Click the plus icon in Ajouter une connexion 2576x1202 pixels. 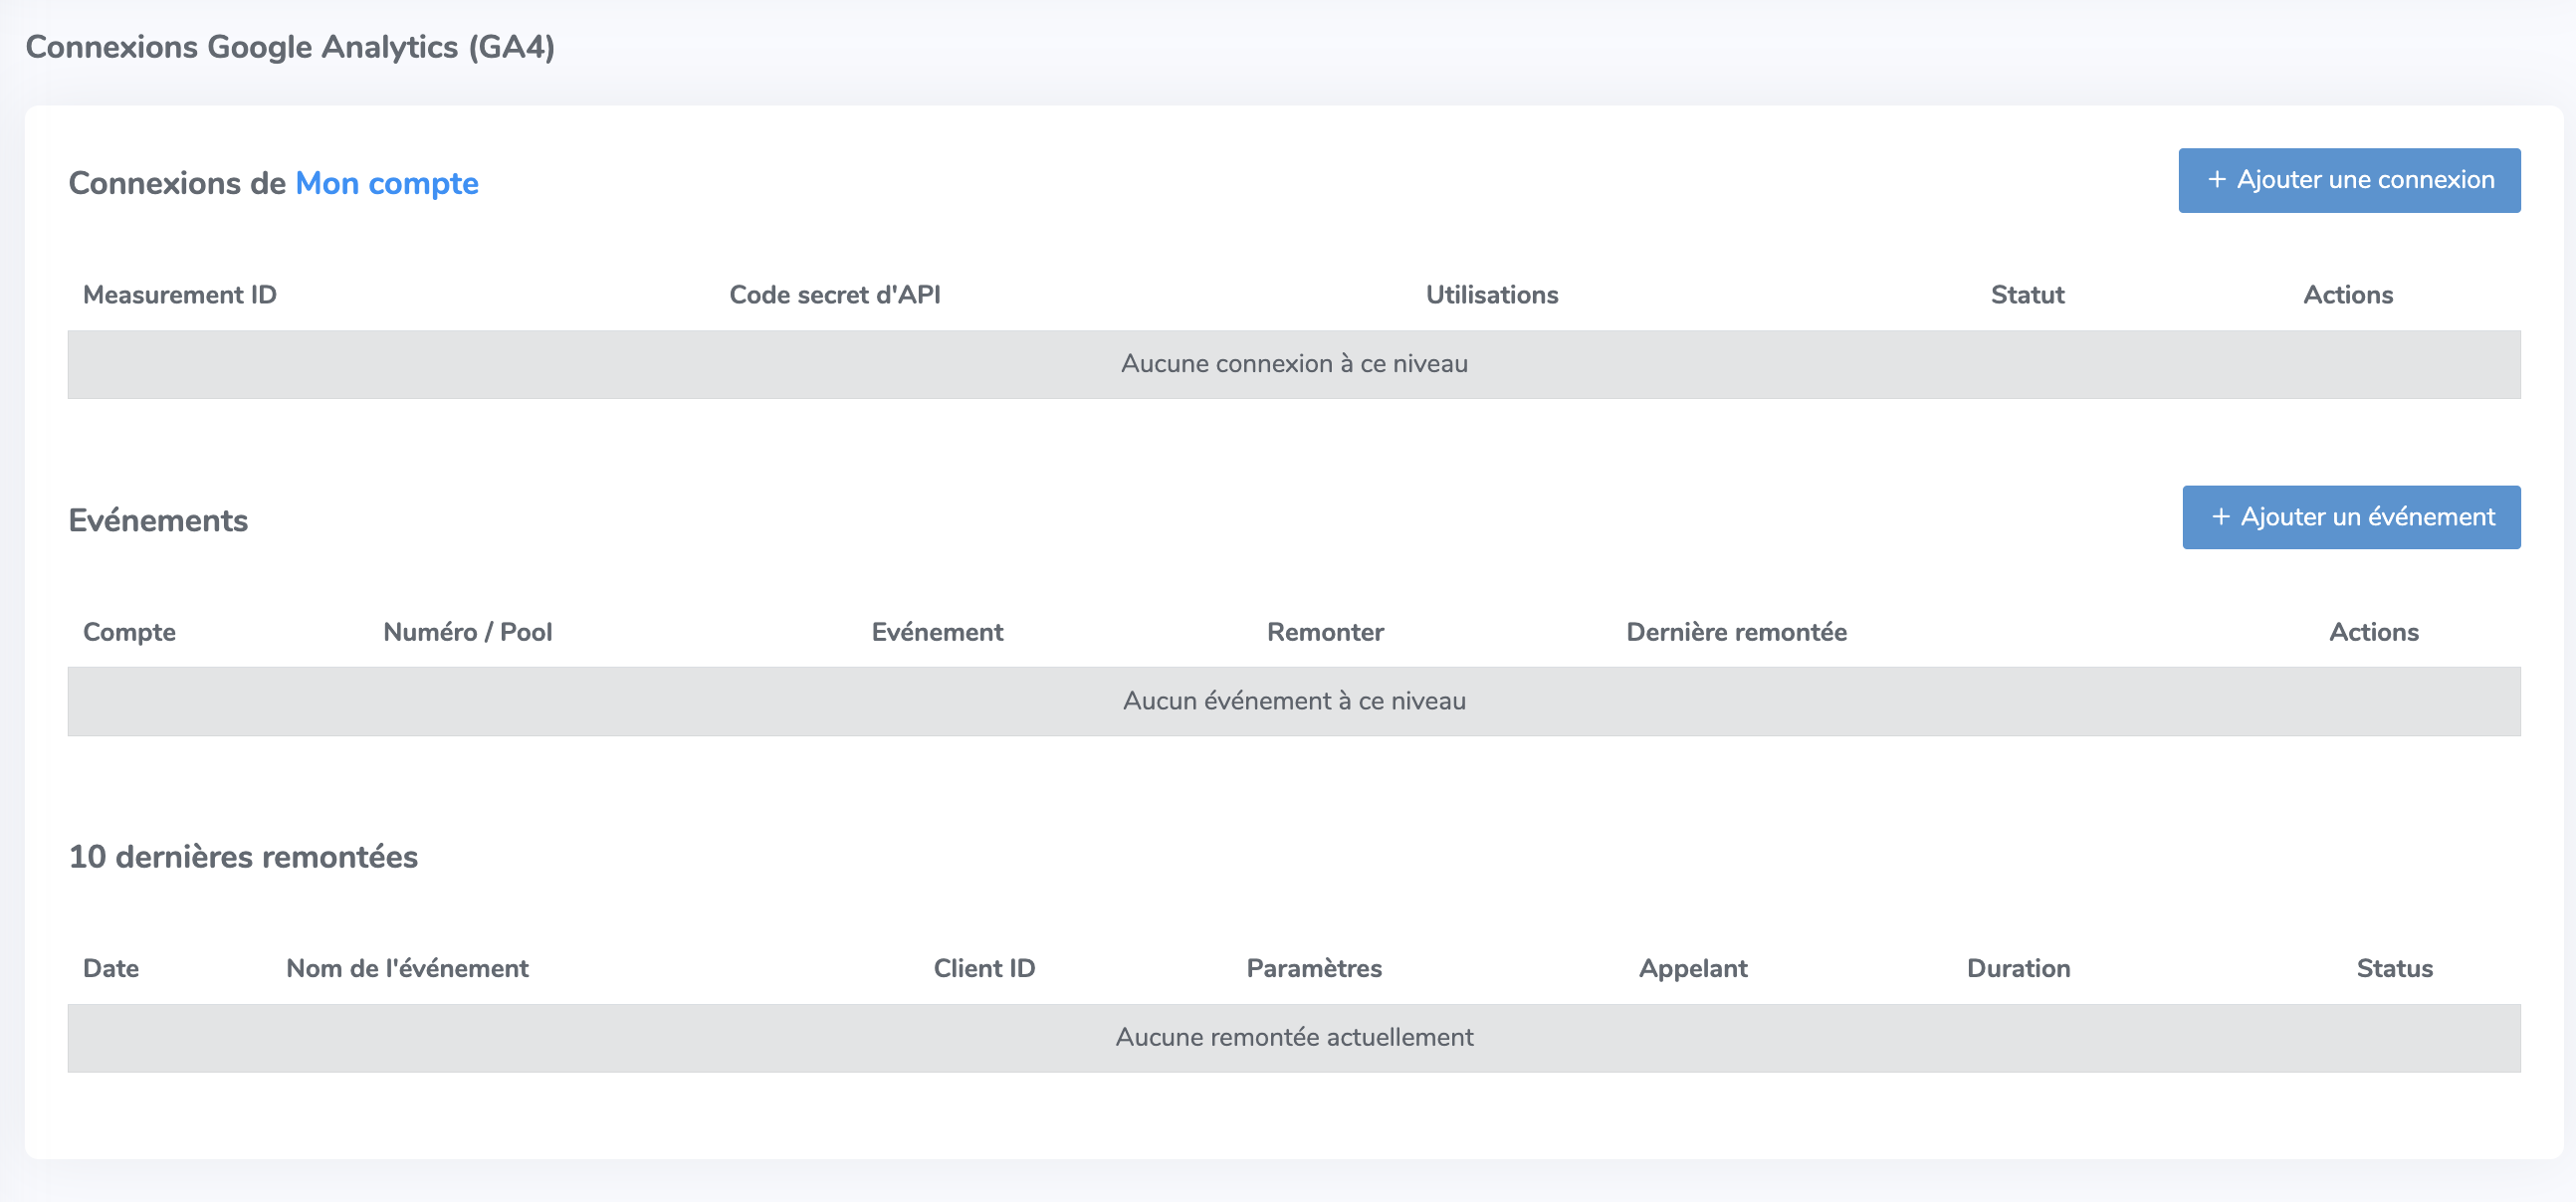click(x=2217, y=180)
